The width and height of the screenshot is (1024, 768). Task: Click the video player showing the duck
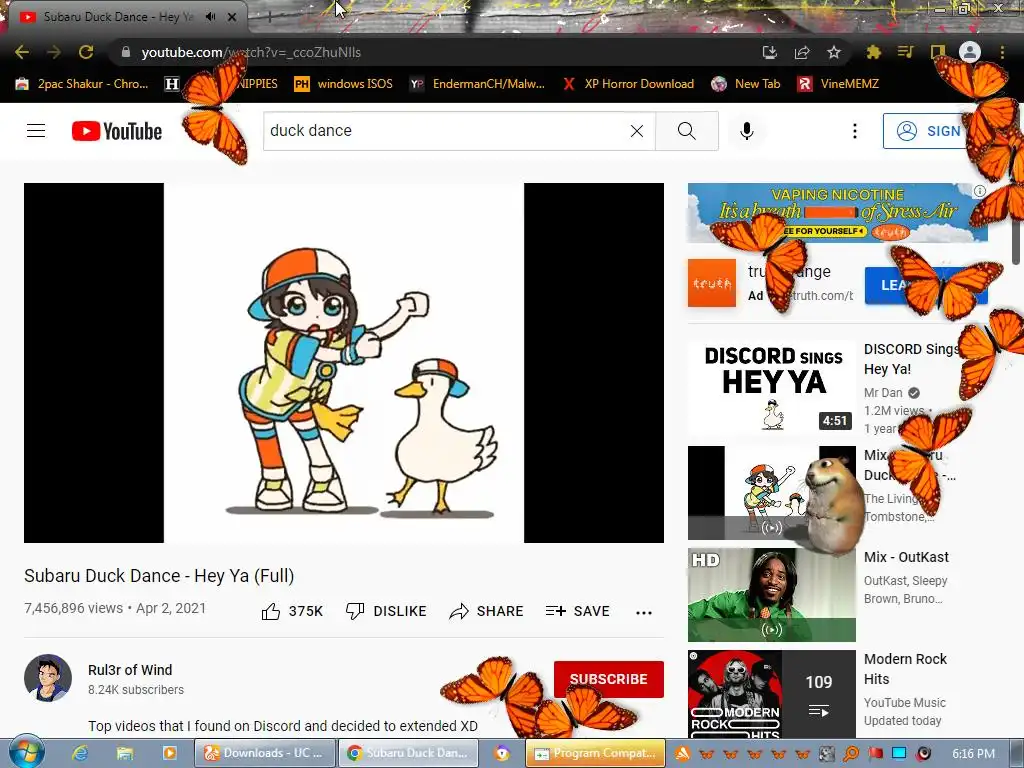coord(344,362)
